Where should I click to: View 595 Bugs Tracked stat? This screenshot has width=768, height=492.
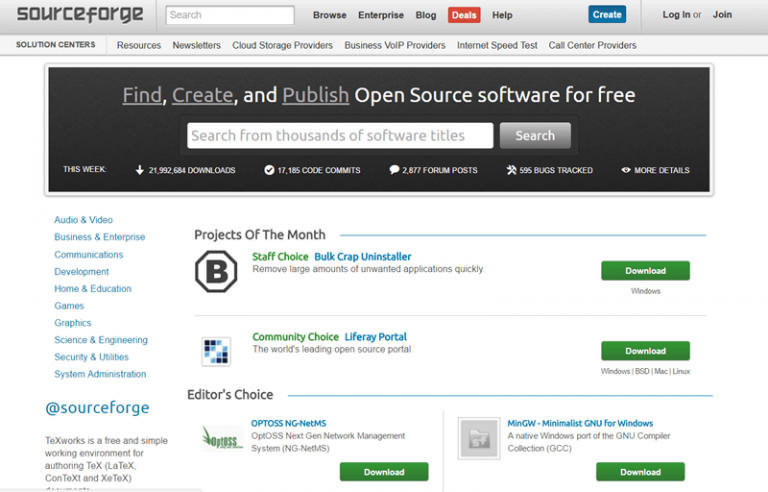coord(556,170)
